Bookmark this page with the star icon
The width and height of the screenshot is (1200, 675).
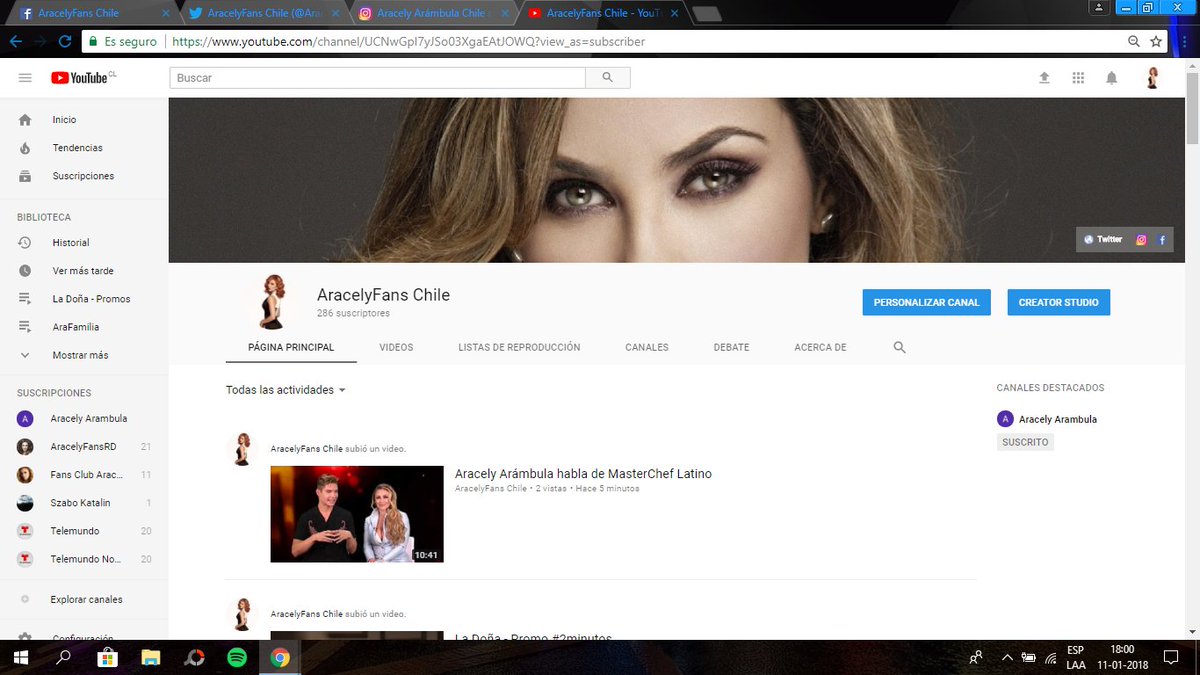click(x=1156, y=42)
